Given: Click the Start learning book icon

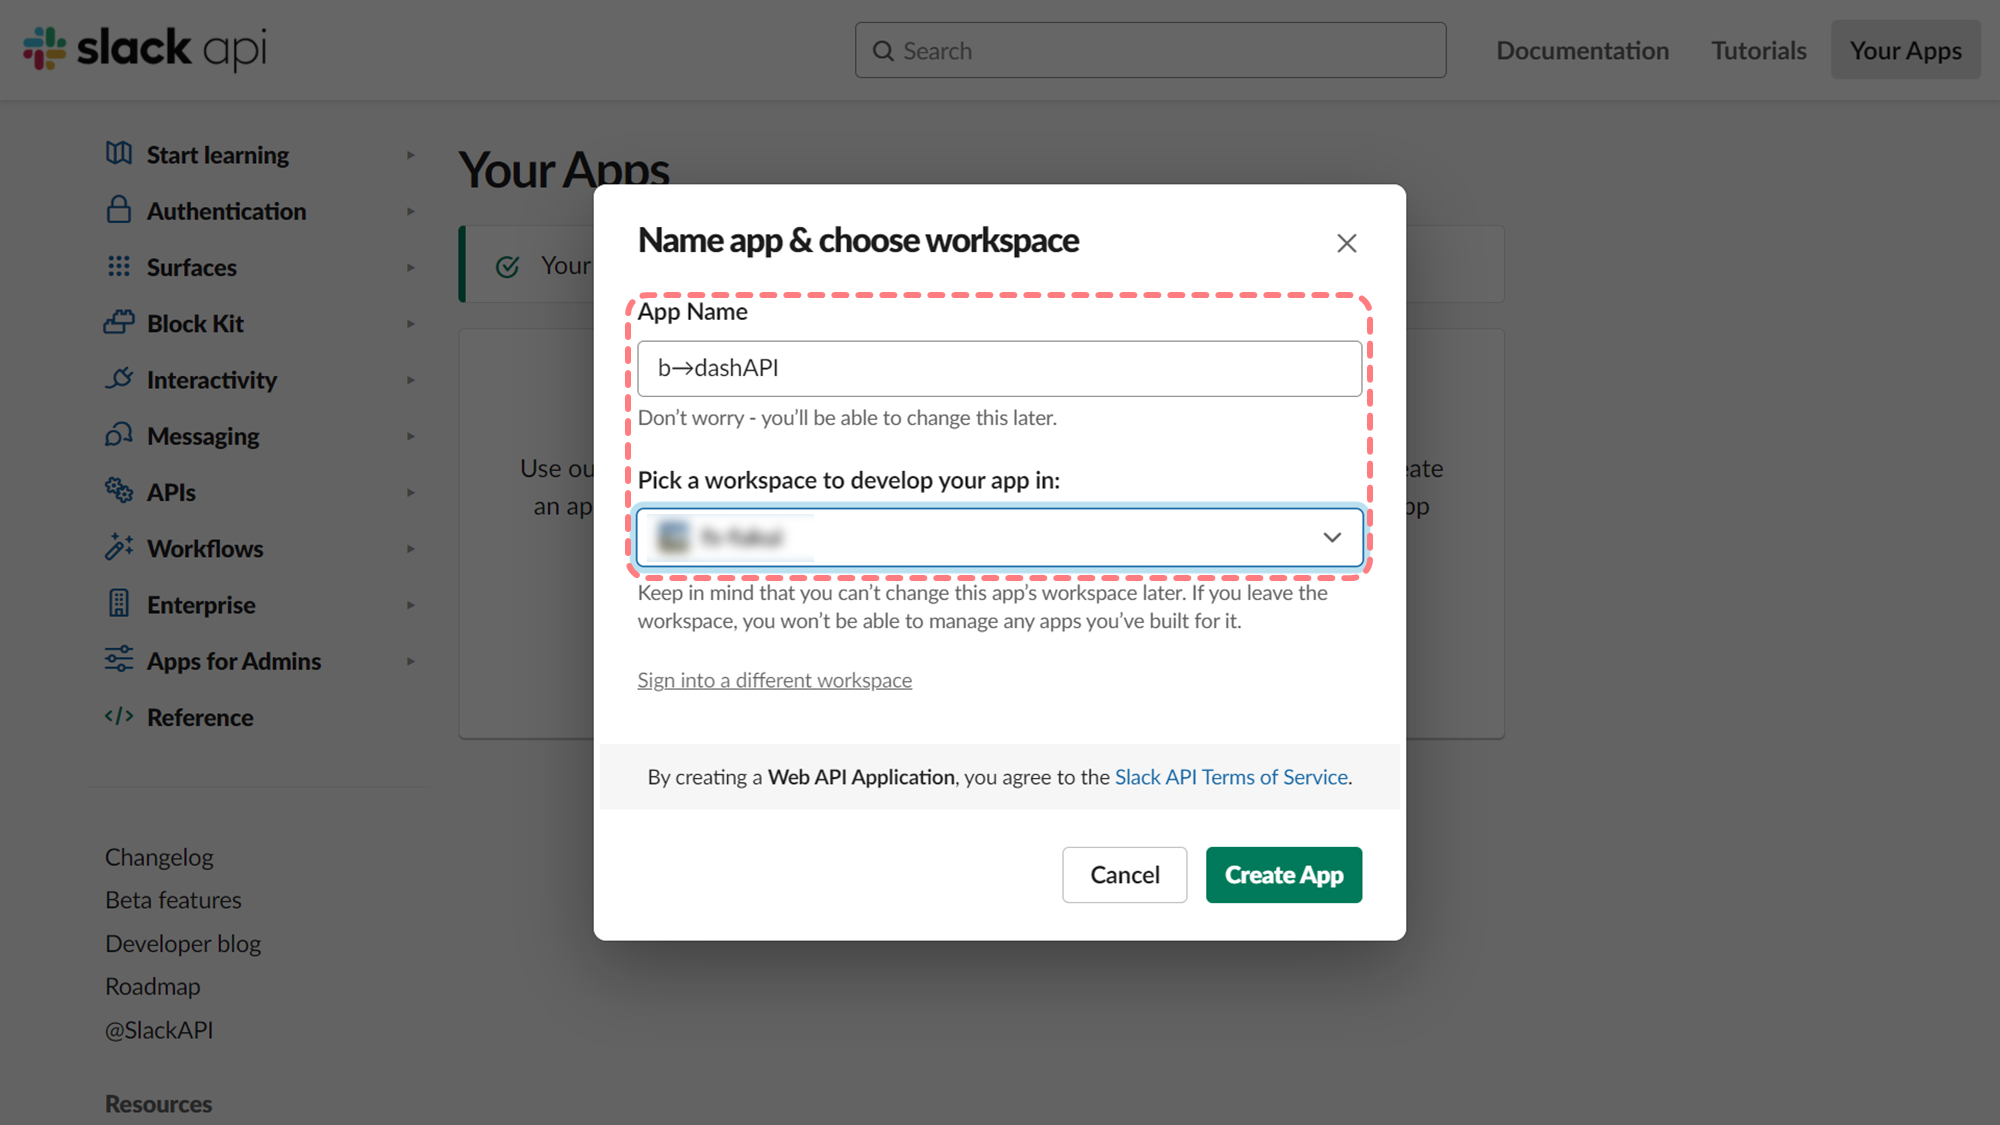Looking at the screenshot, I should coord(119,154).
